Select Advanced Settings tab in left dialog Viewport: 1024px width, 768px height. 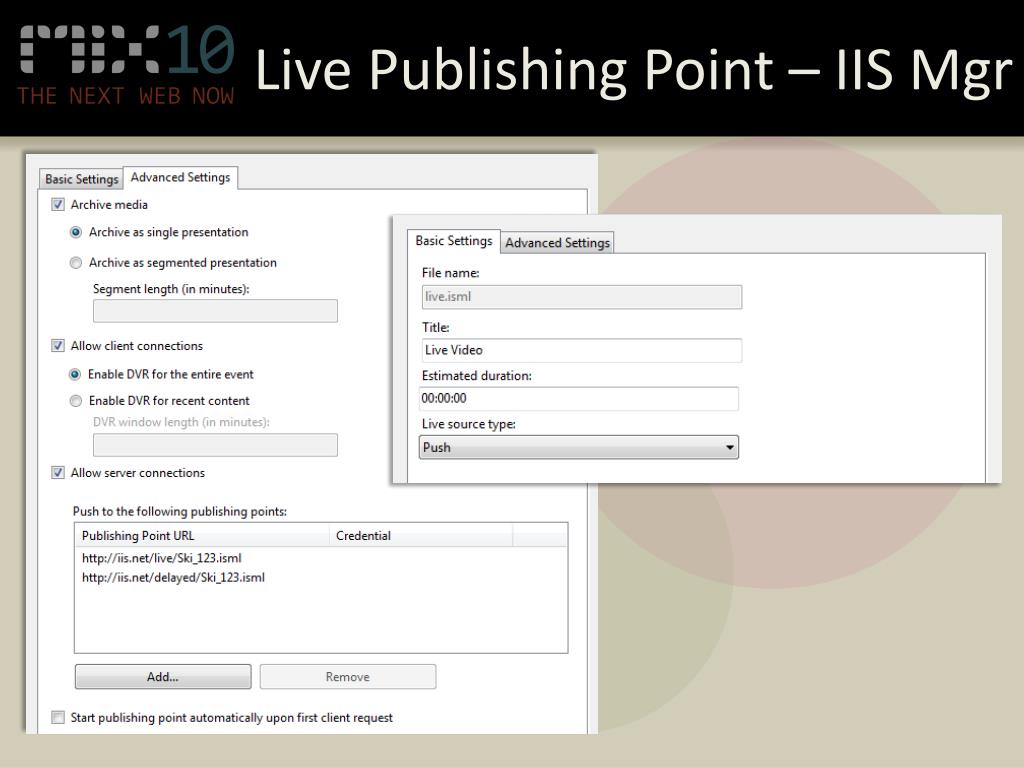180,178
